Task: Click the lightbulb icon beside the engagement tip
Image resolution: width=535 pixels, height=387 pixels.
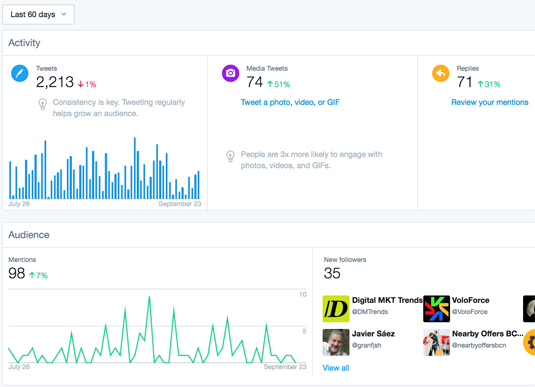Action: tap(231, 156)
